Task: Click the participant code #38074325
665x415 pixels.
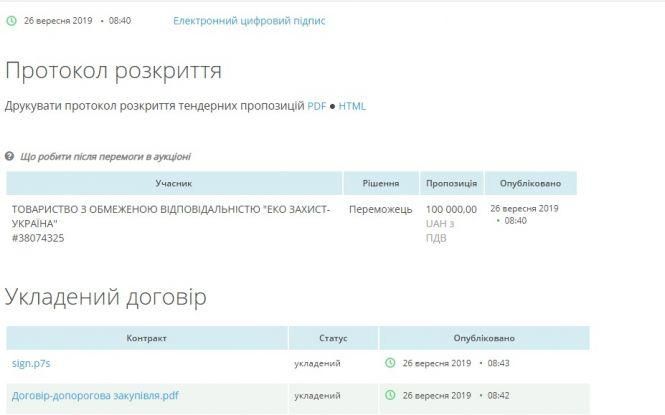Action: pyautogui.click(x=38, y=238)
